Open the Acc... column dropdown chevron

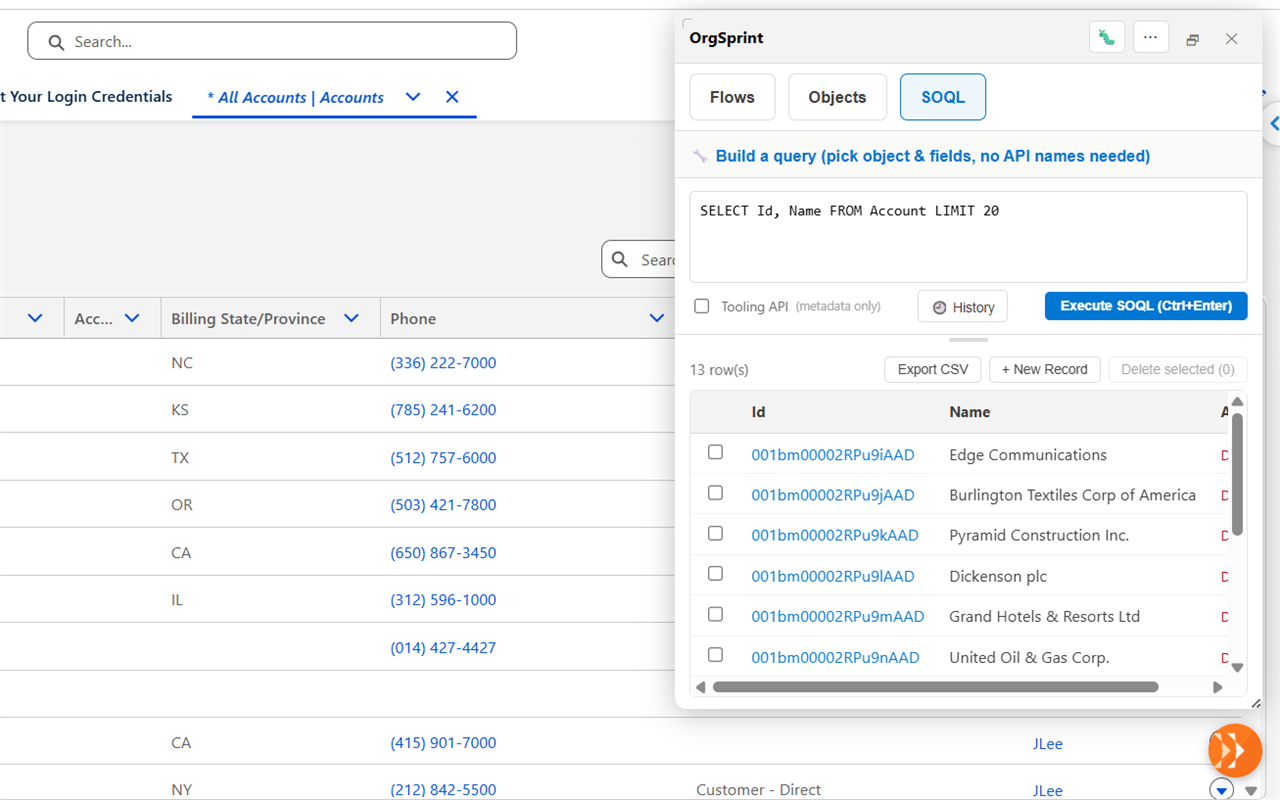coord(132,318)
